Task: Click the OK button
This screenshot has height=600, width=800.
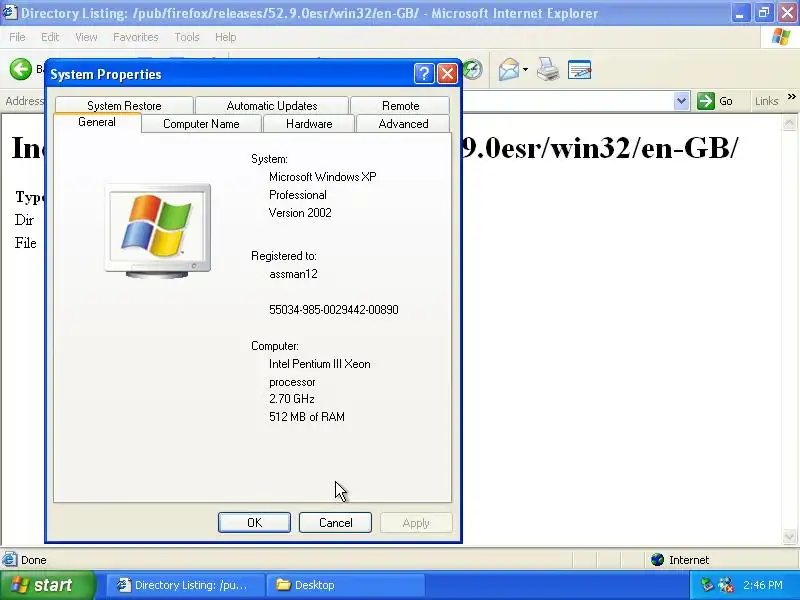Action: (254, 522)
